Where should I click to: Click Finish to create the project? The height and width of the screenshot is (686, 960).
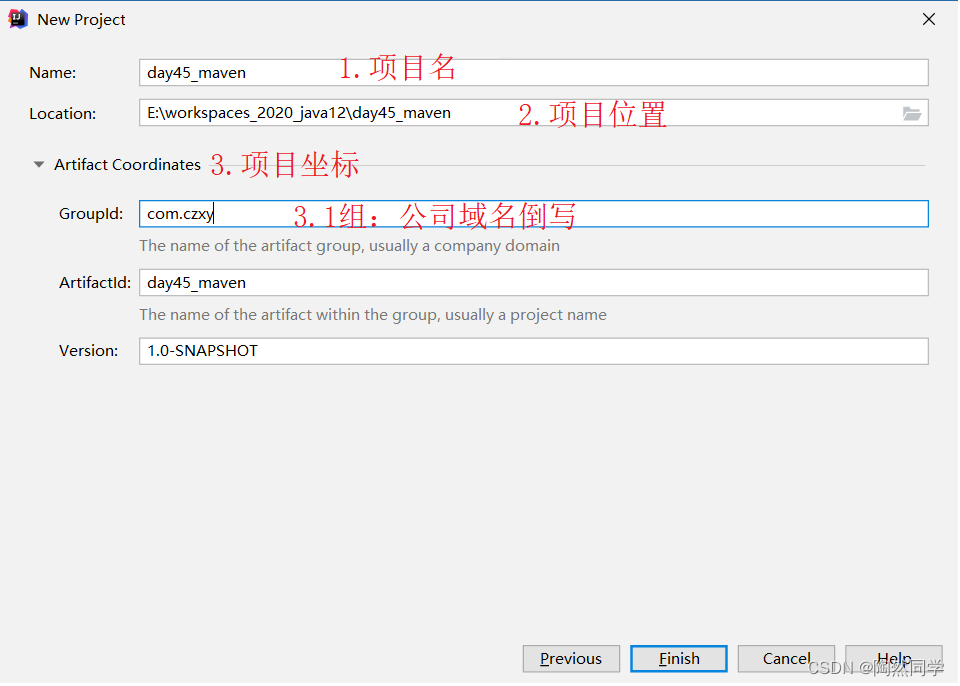[x=679, y=659]
